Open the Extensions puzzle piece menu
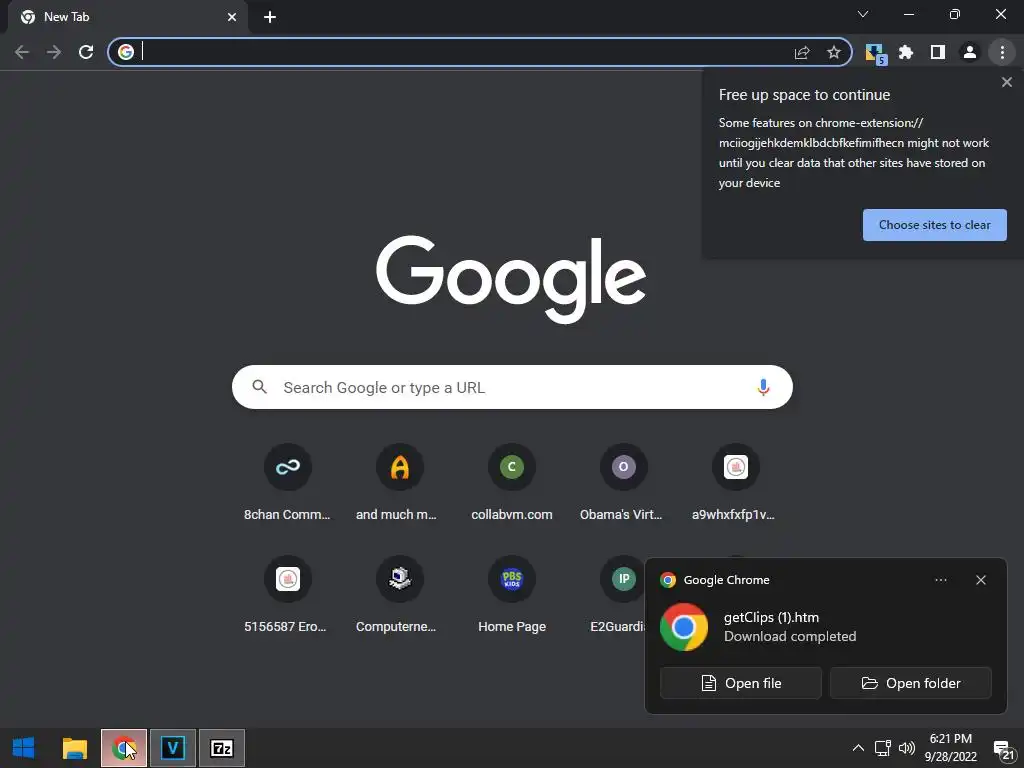This screenshot has width=1024, height=768. pyautogui.click(x=906, y=52)
